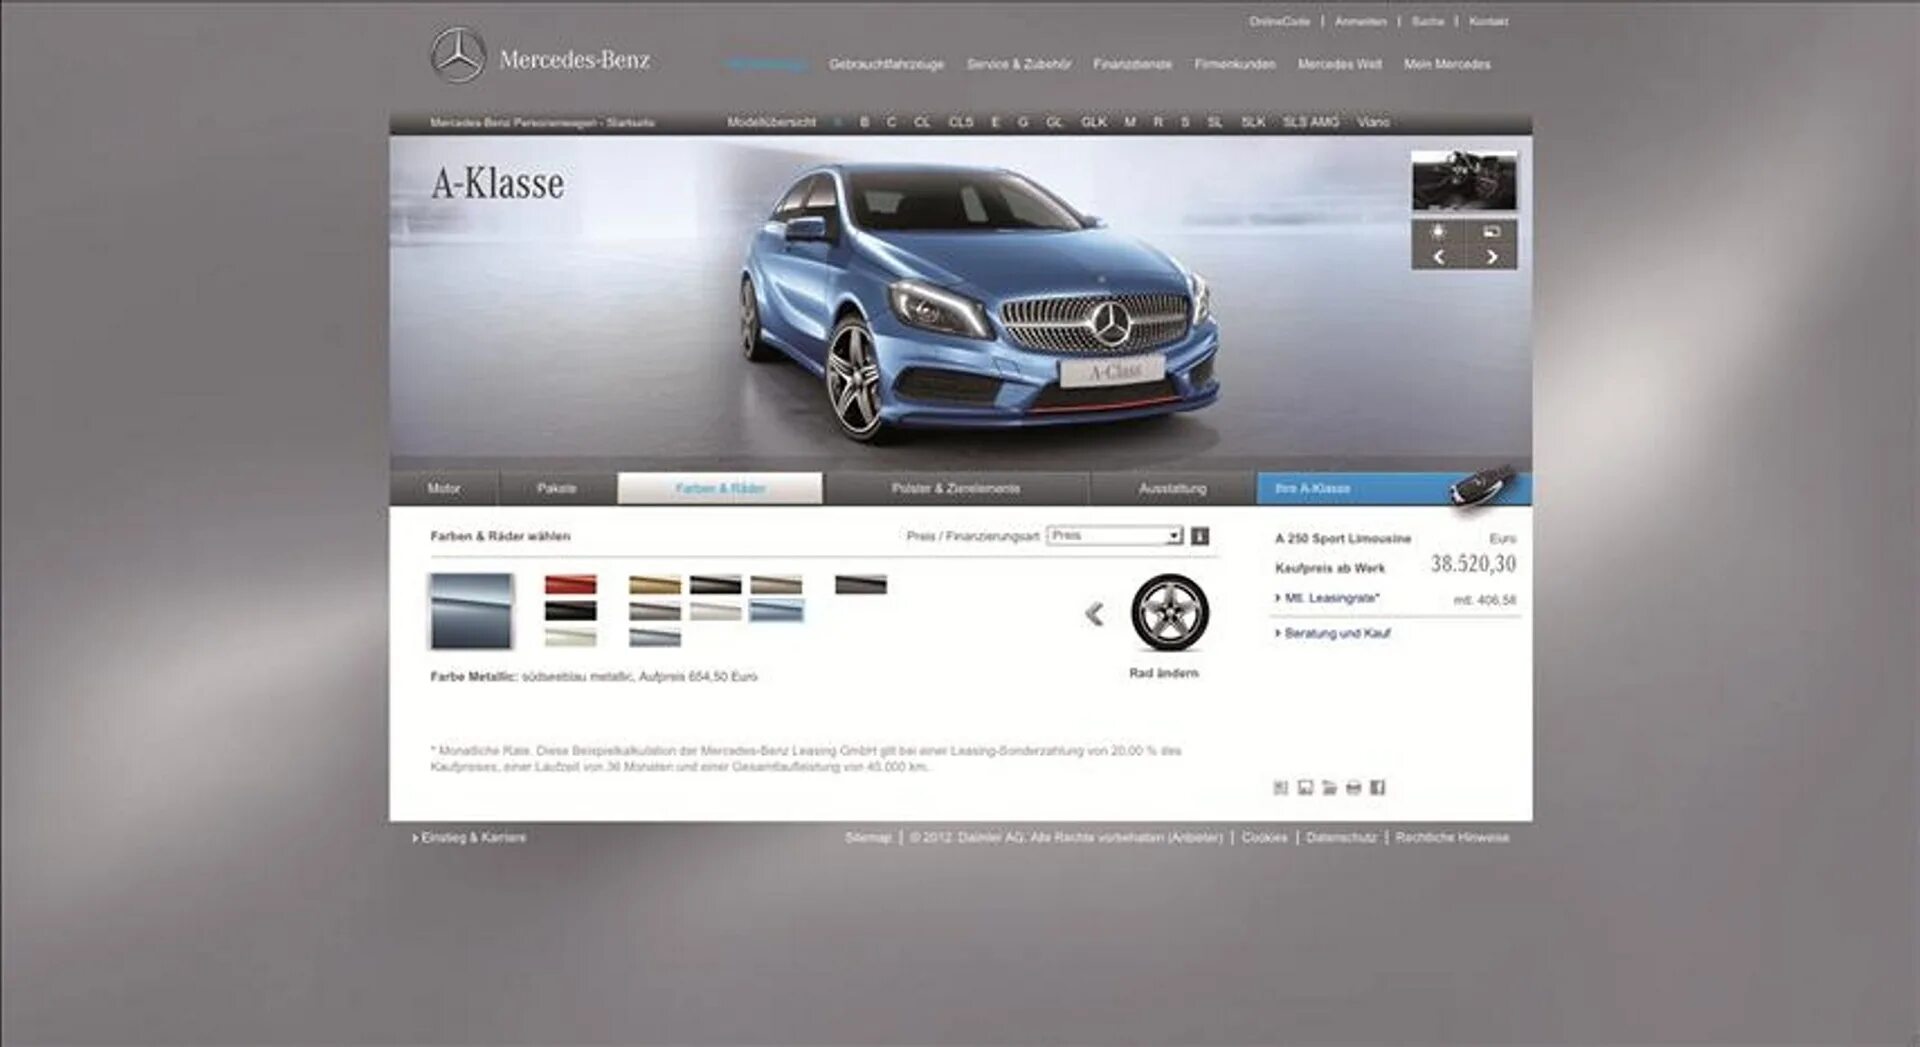
Task: Click the Datenschutz footer link
Action: tap(1341, 837)
